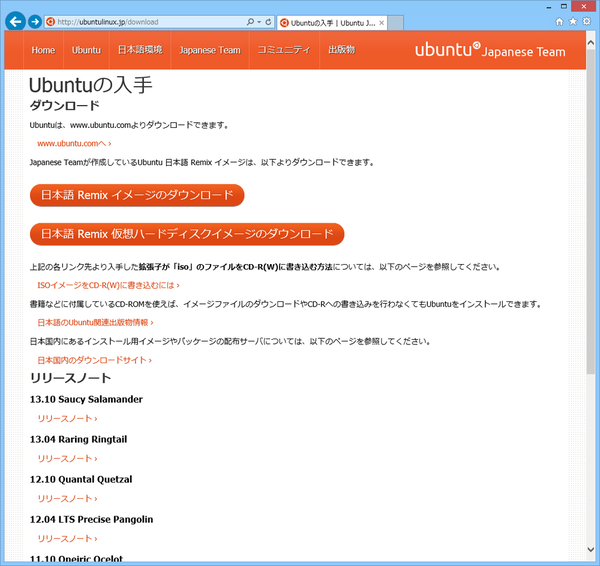Open the Home menu item

point(43,50)
